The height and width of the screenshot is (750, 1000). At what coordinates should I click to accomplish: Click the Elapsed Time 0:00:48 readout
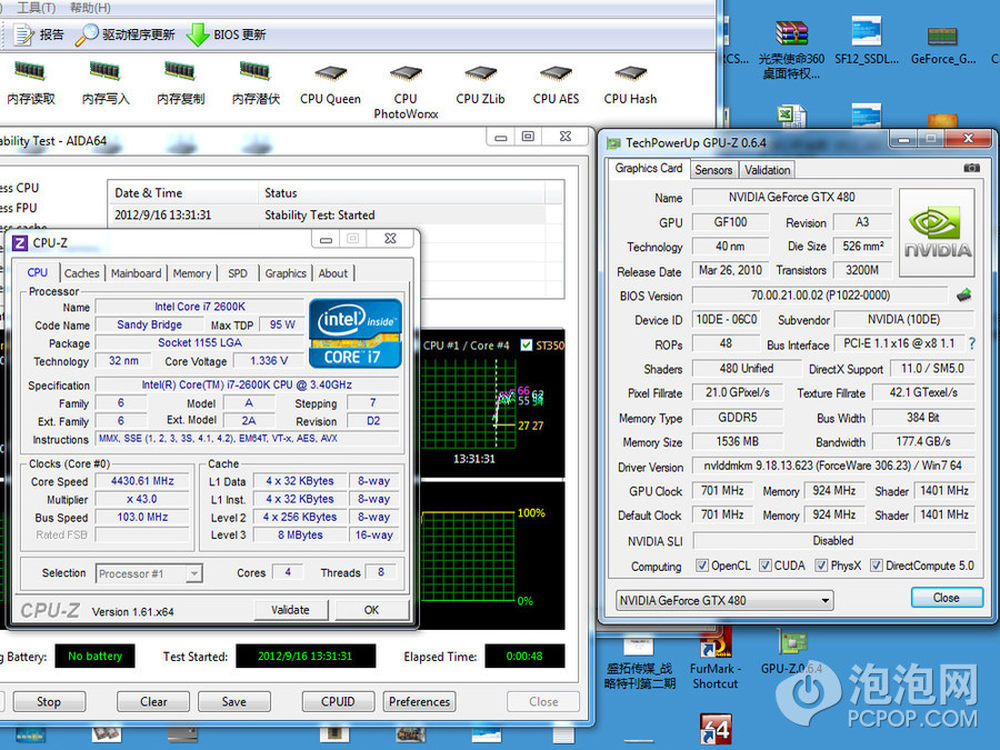524,656
